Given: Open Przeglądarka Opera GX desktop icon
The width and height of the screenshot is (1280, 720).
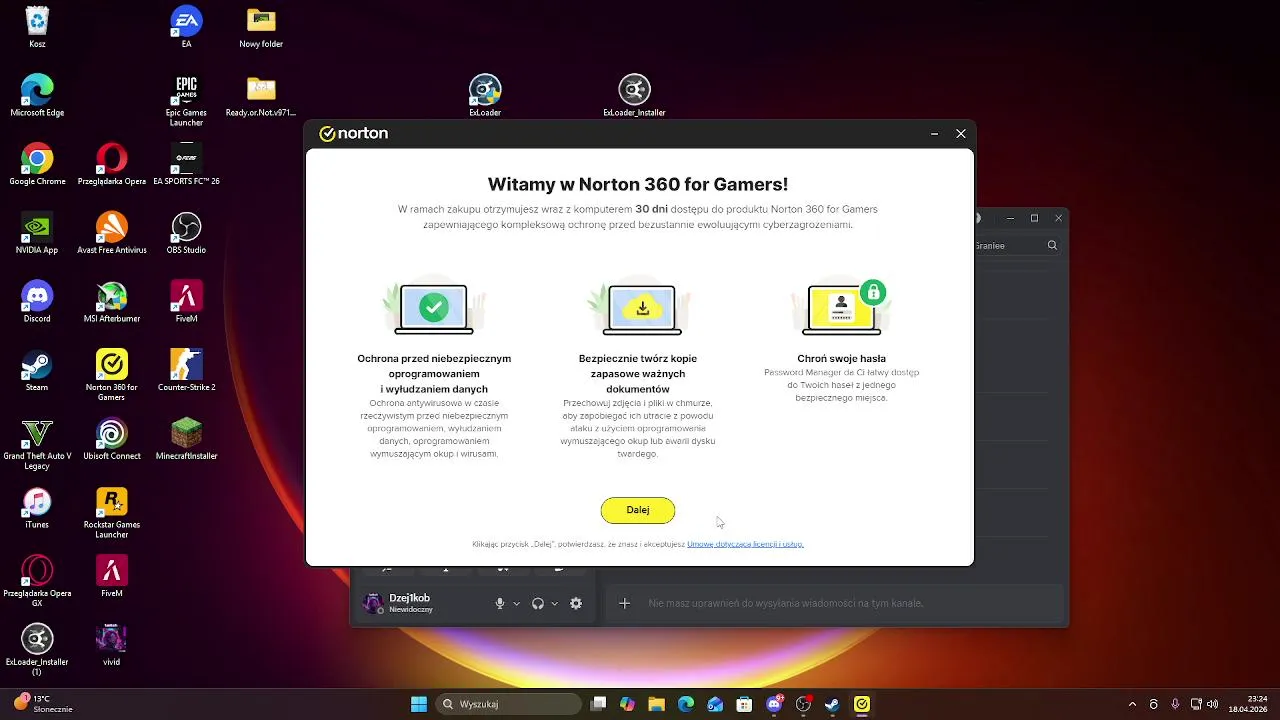Looking at the screenshot, I should [37, 581].
